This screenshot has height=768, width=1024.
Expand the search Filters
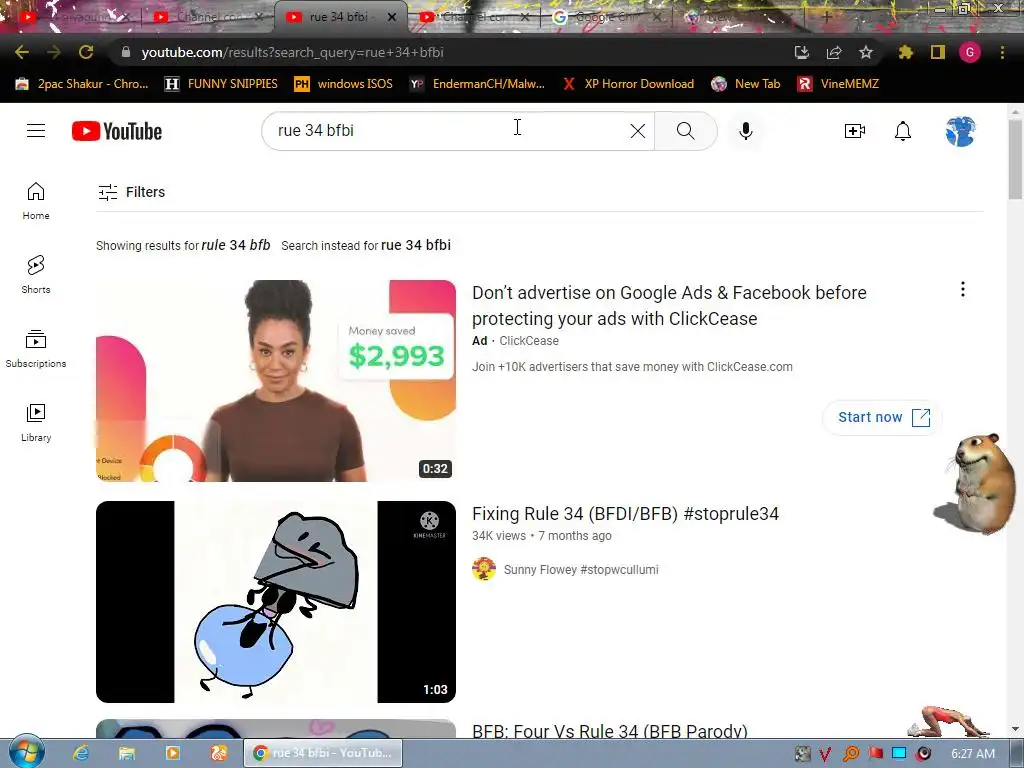point(131,192)
